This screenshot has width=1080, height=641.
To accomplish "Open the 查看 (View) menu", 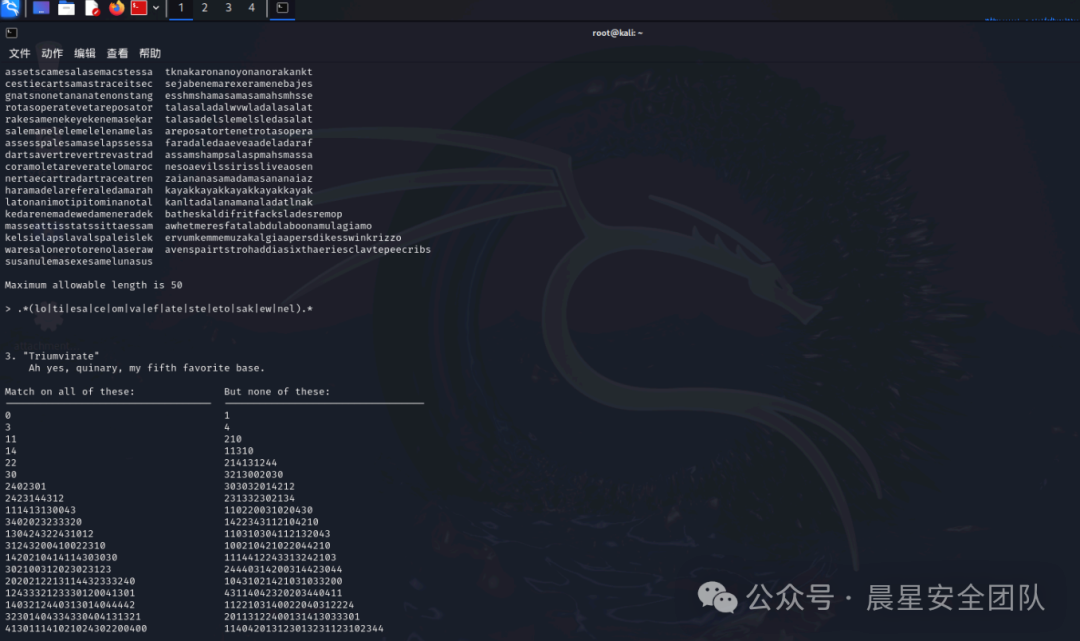I will tap(117, 53).
